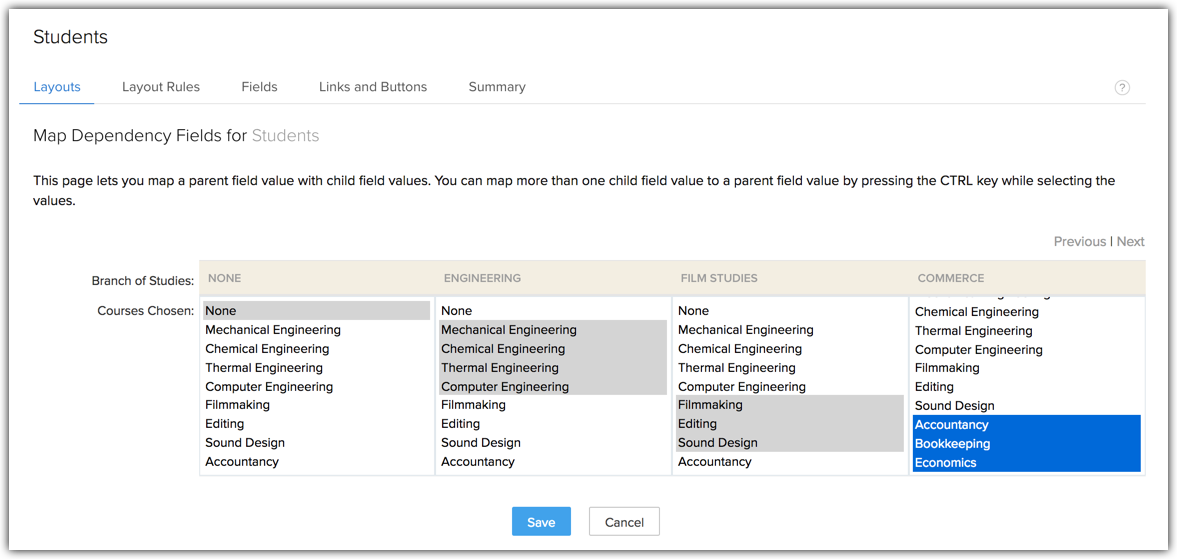The width and height of the screenshot is (1177, 559).
Task: Click the Next link
Action: click(1131, 241)
